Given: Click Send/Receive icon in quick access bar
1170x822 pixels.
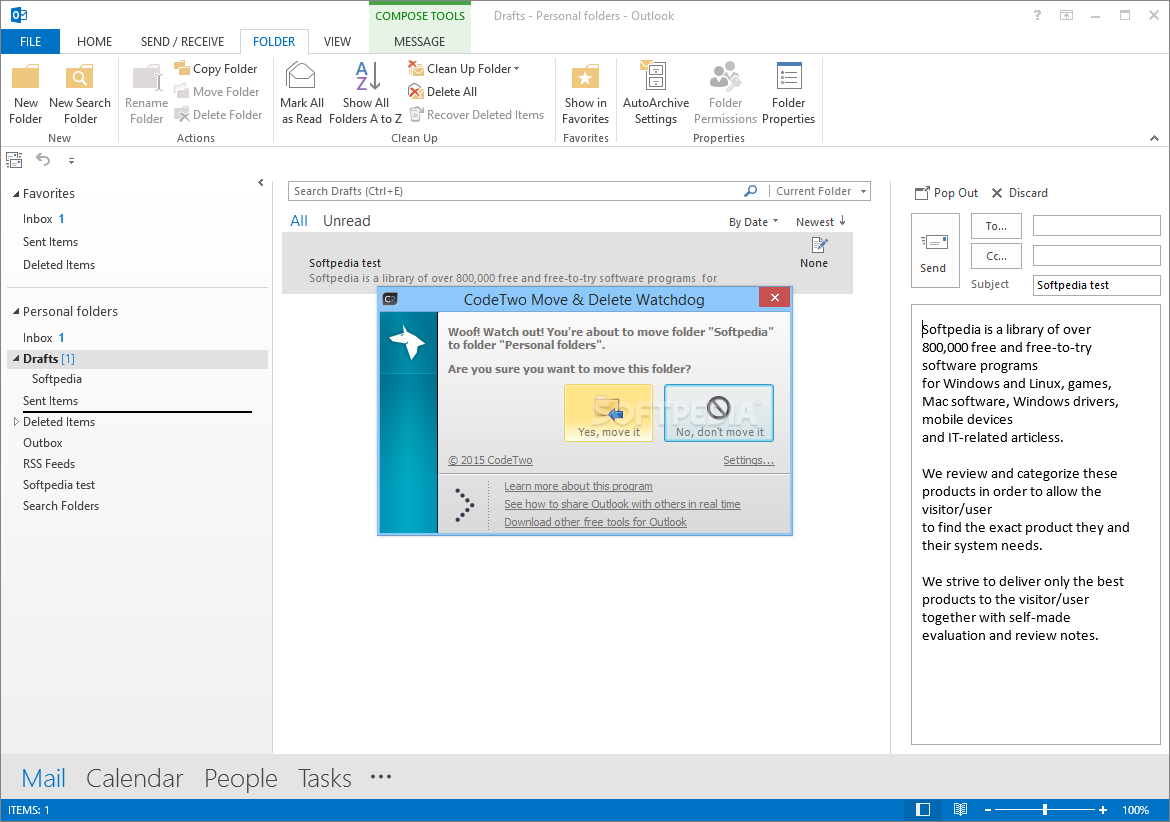Looking at the screenshot, I should tap(14, 160).
